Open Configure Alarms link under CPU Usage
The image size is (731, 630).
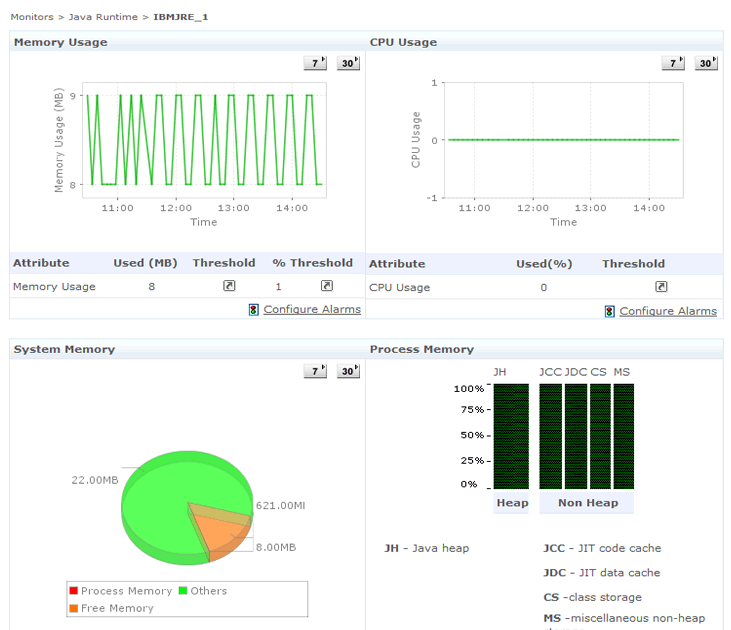pyautogui.click(x=668, y=311)
